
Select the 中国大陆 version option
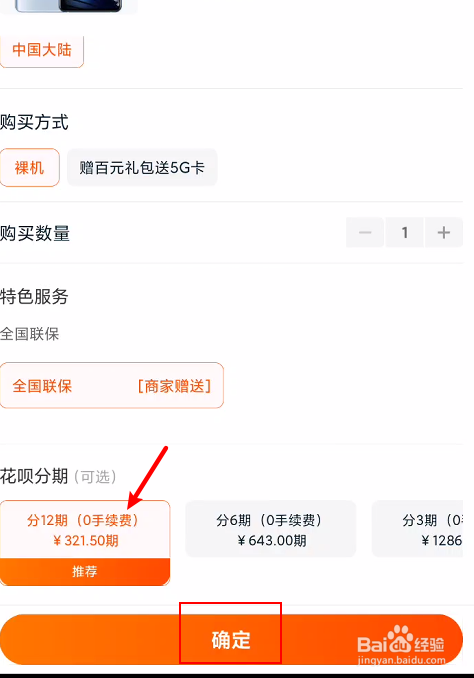pos(42,51)
